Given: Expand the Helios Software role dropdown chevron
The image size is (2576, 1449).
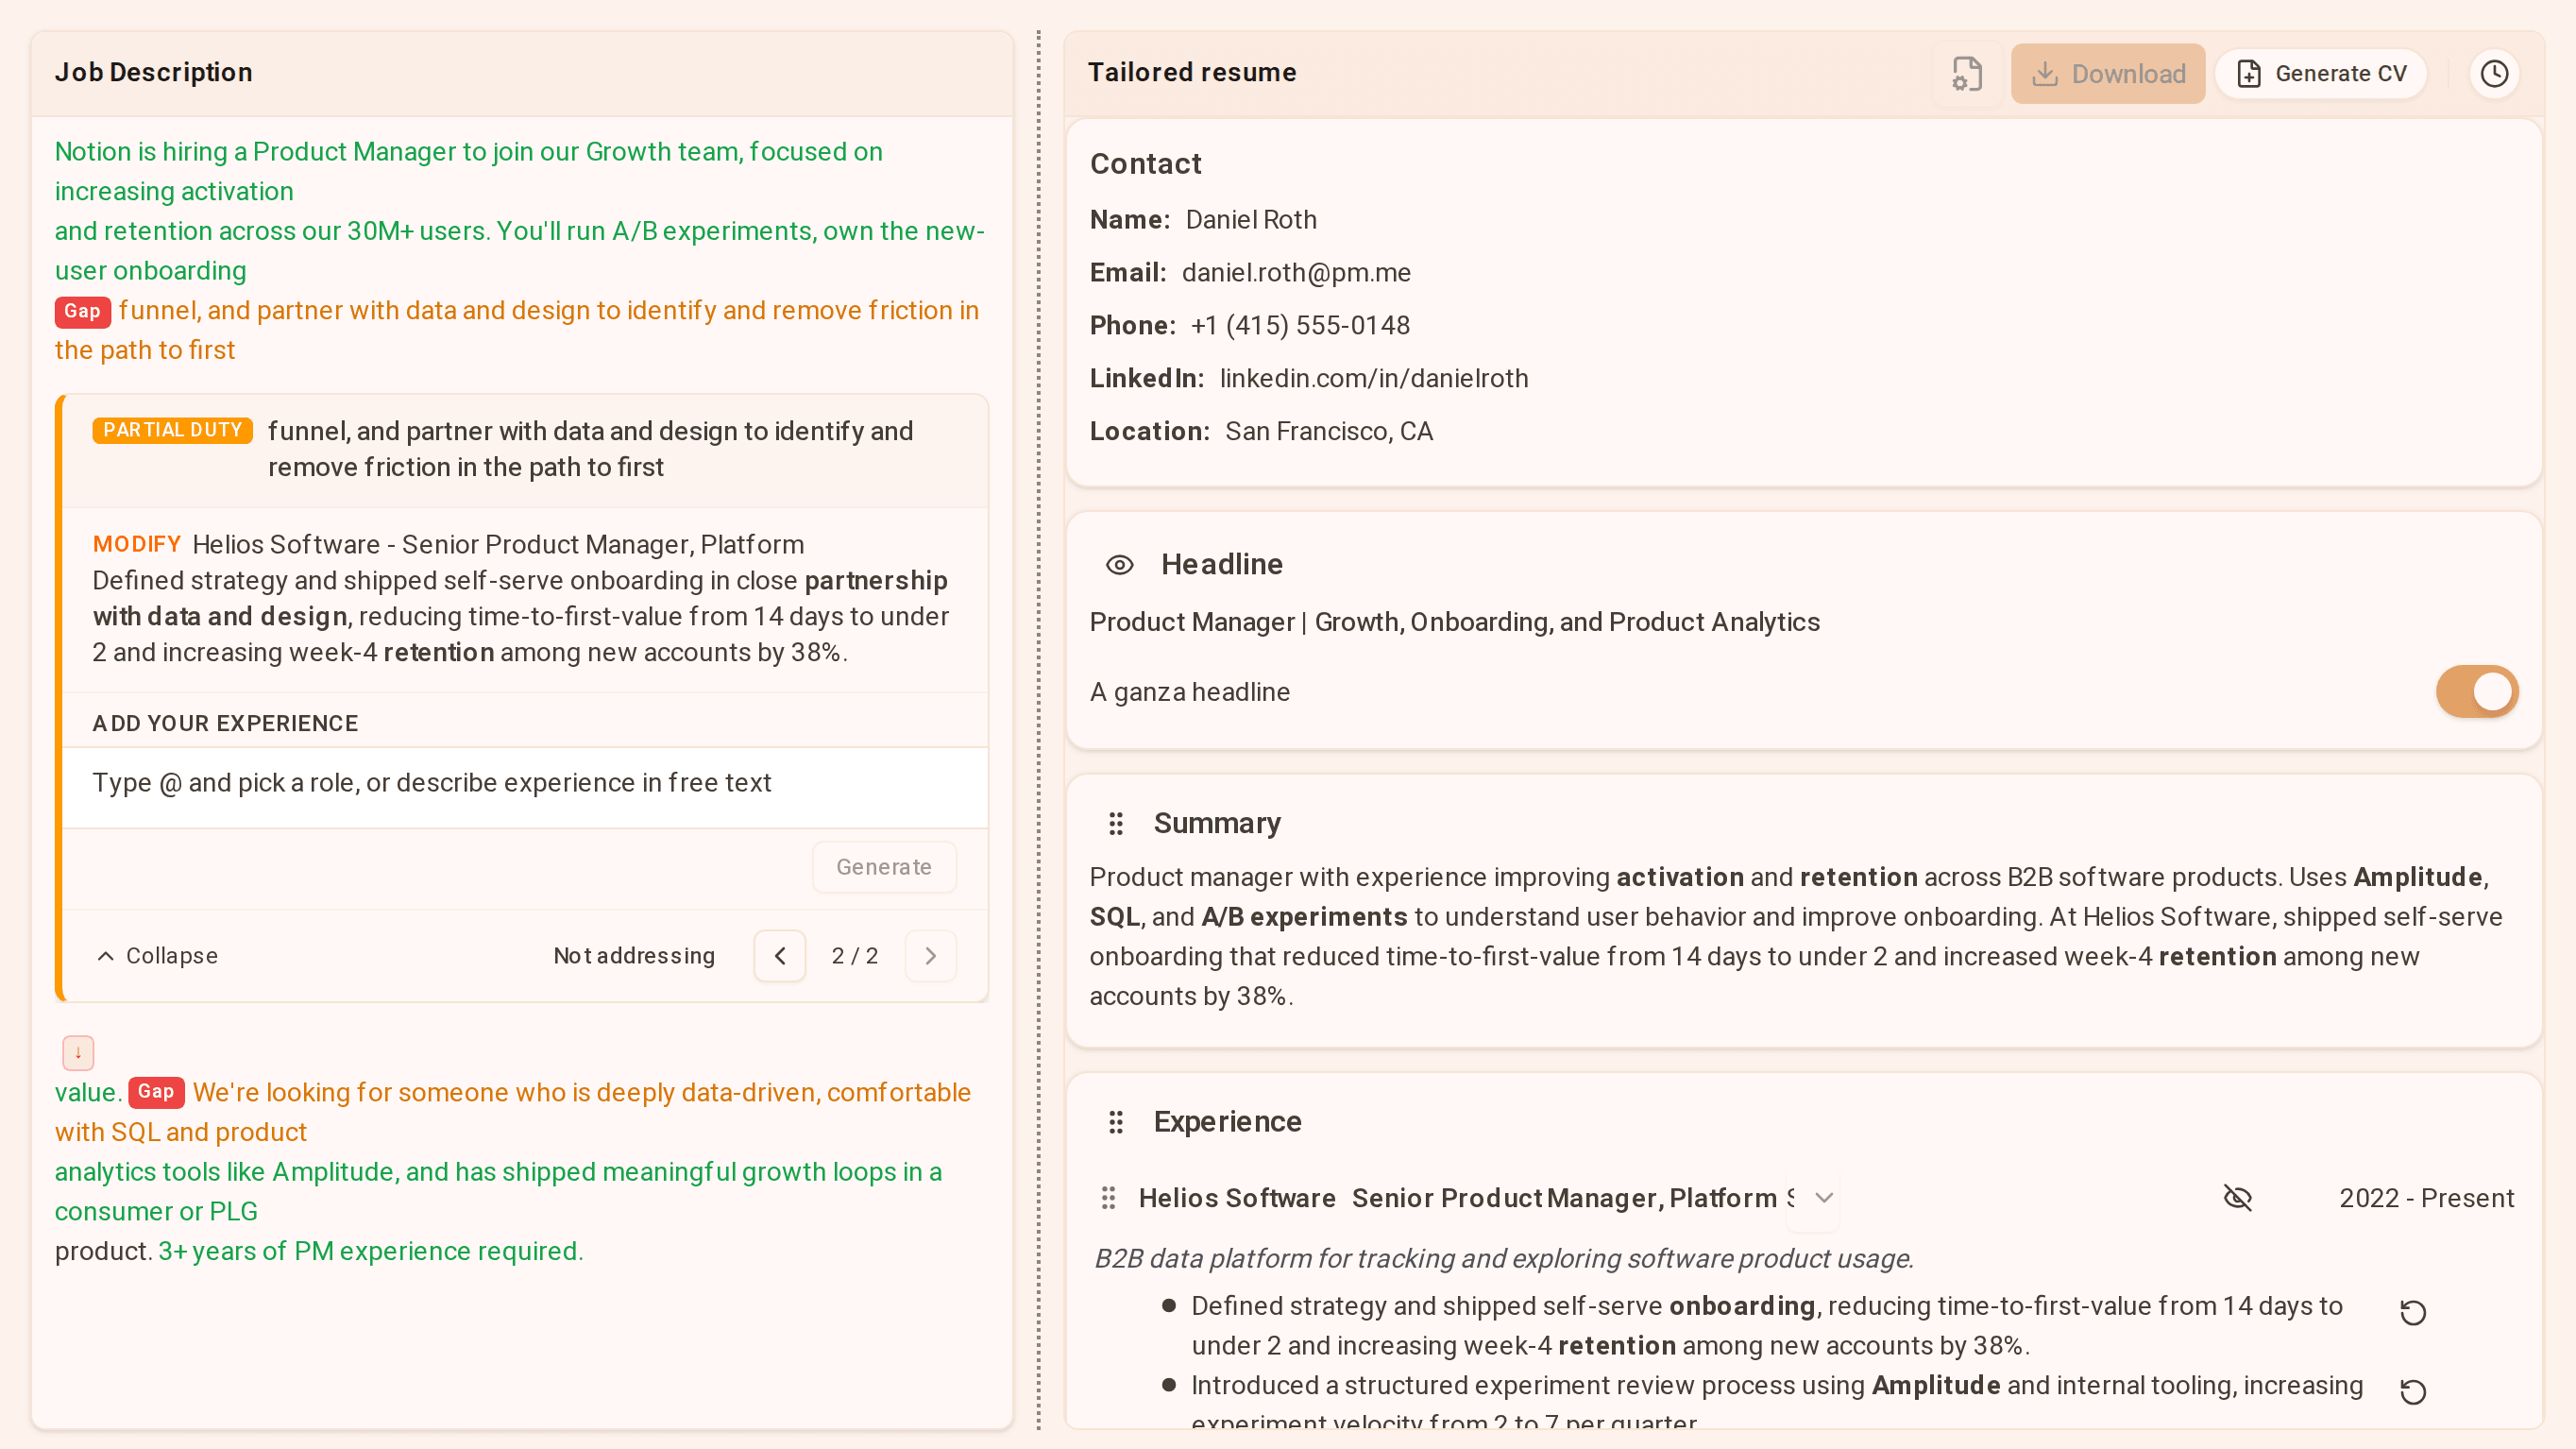Looking at the screenshot, I should pos(1824,1198).
